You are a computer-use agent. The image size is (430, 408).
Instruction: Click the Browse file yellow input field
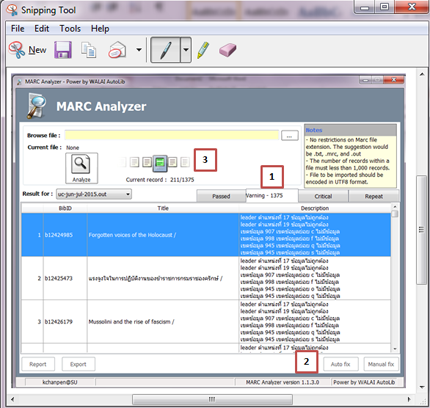(172, 135)
